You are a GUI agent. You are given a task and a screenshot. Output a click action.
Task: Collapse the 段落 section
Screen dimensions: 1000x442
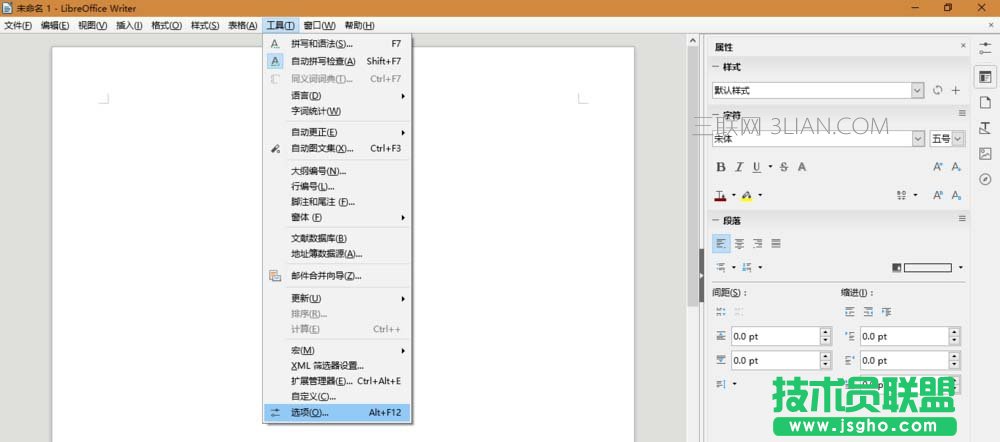[x=716, y=221]
